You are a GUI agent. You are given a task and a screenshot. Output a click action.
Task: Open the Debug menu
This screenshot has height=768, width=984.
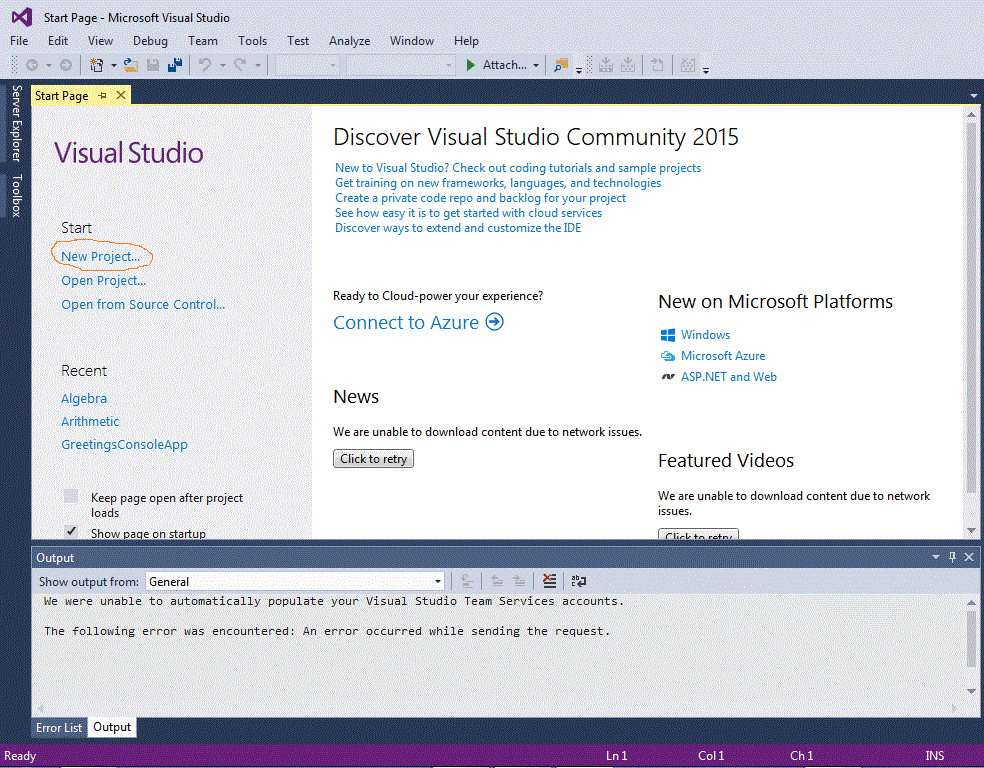150,41
